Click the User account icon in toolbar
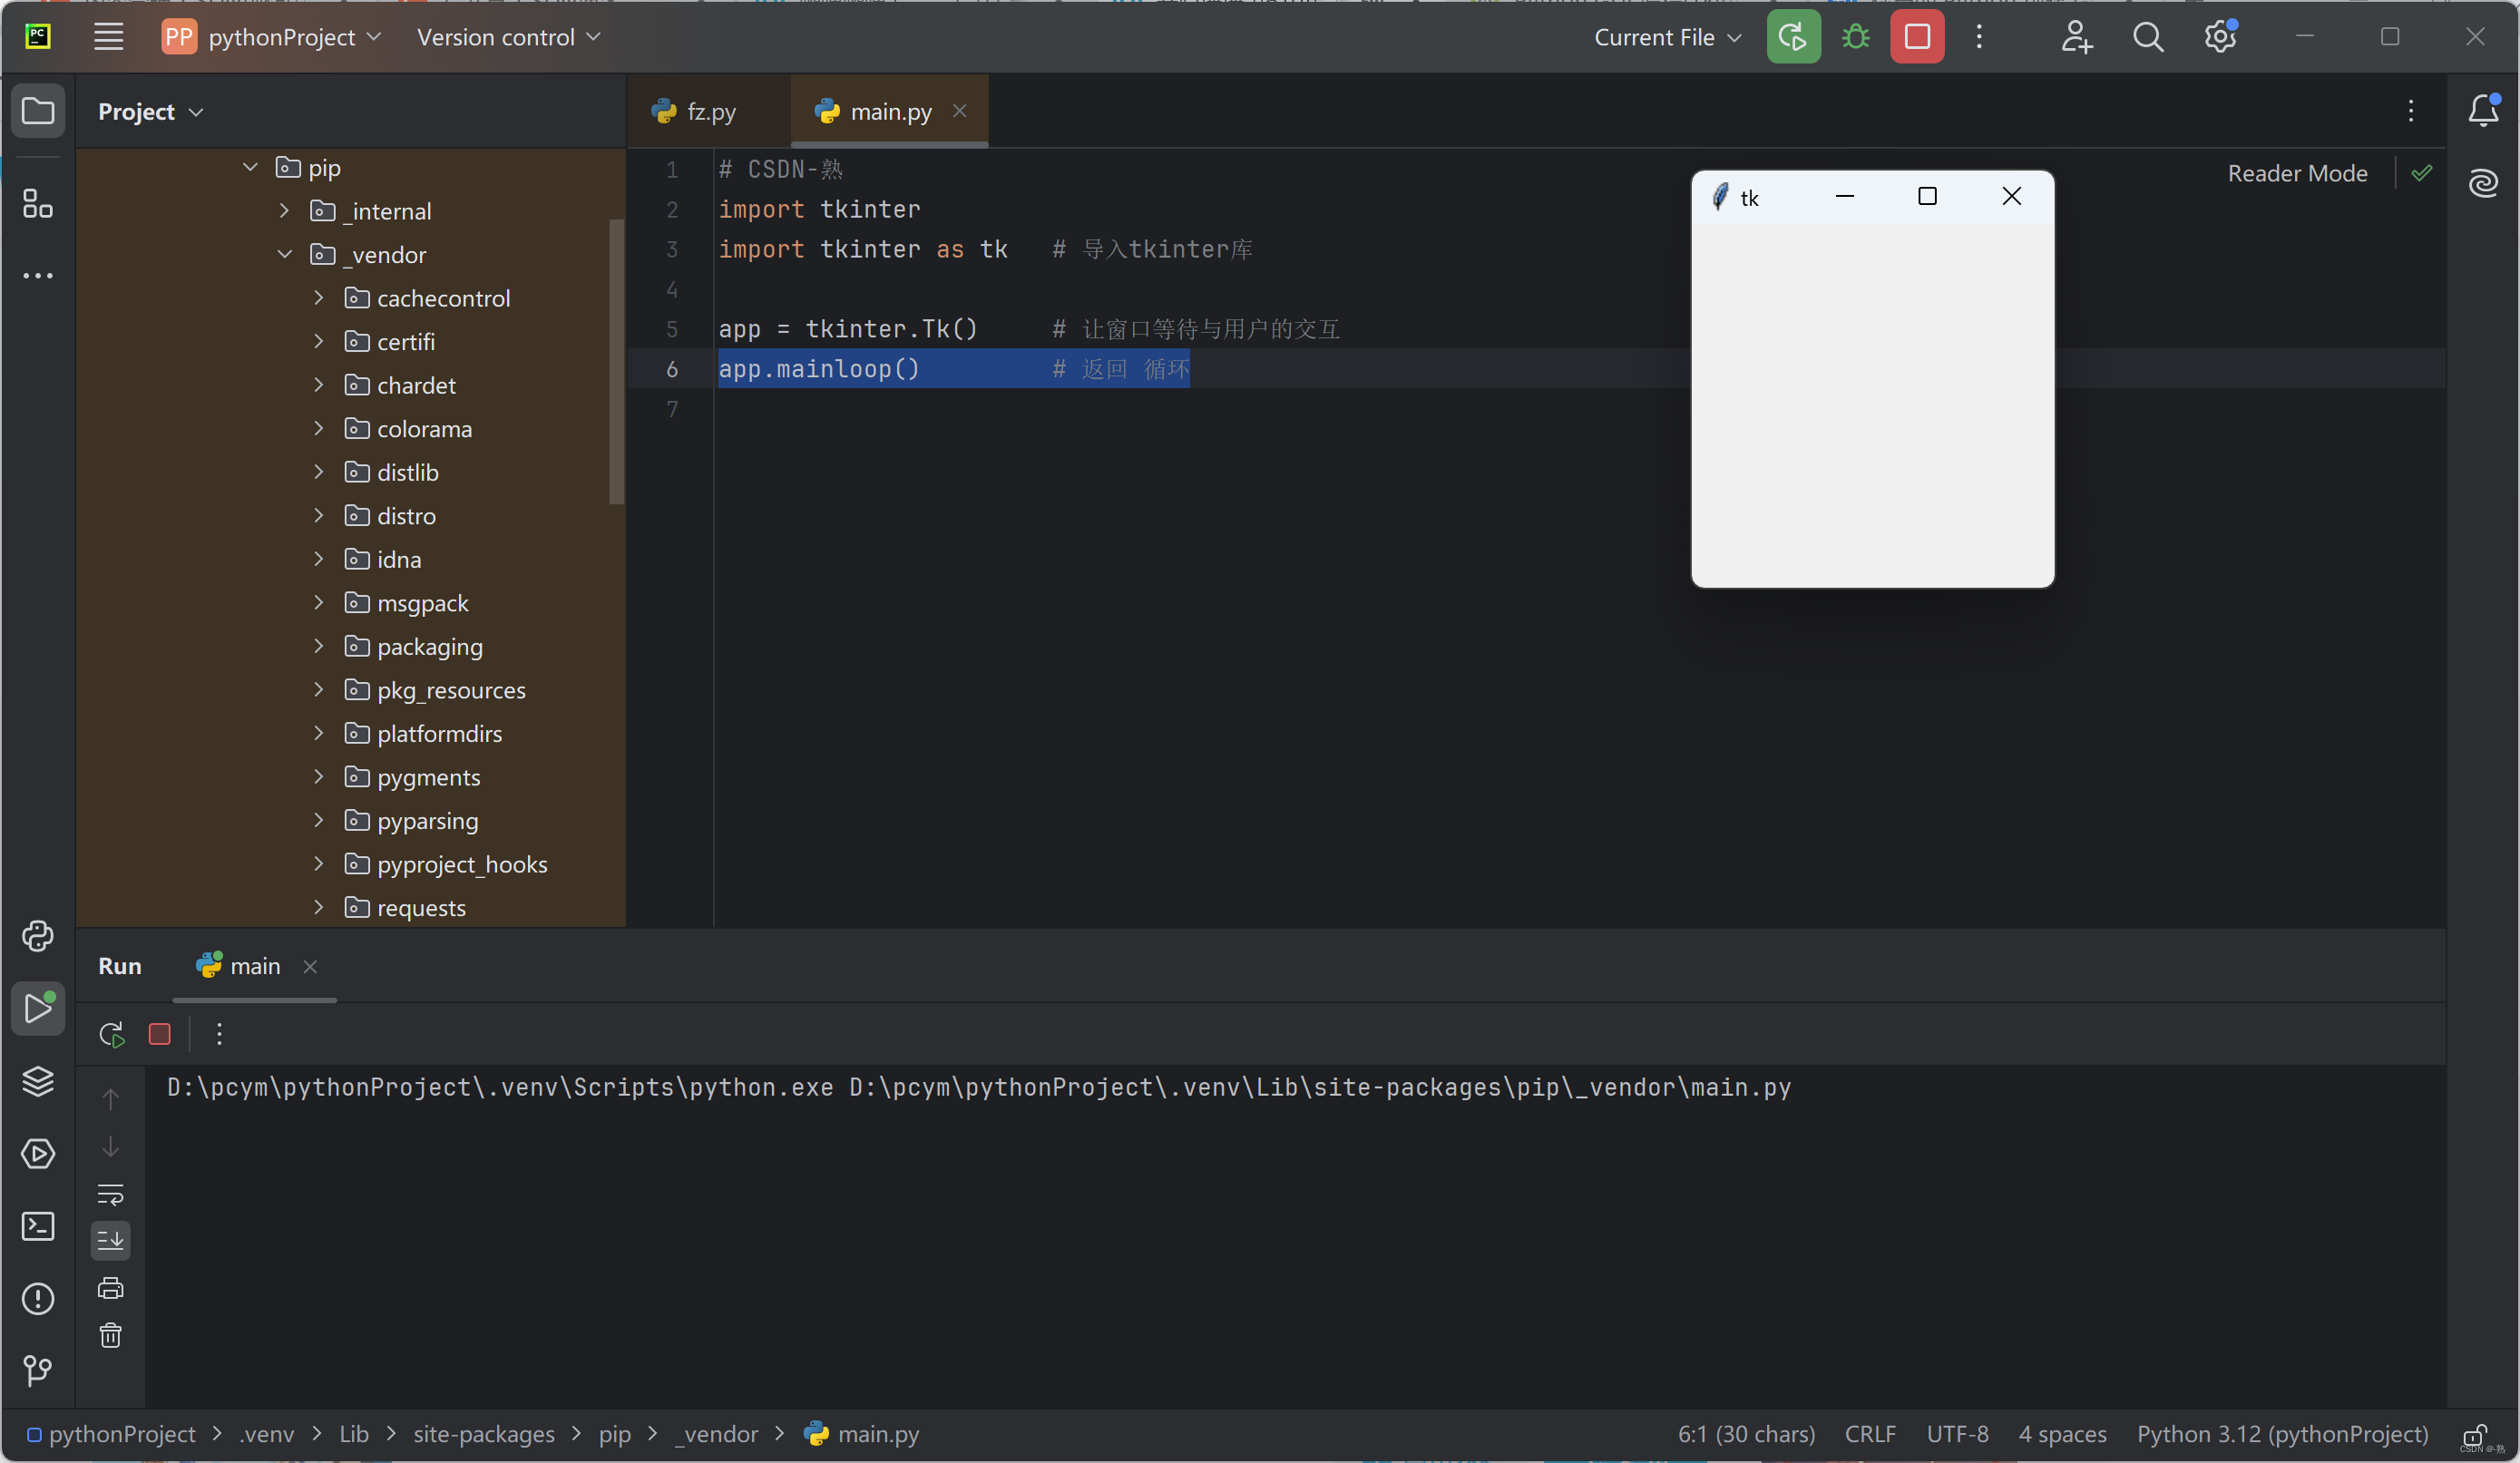 point(2075,36)
